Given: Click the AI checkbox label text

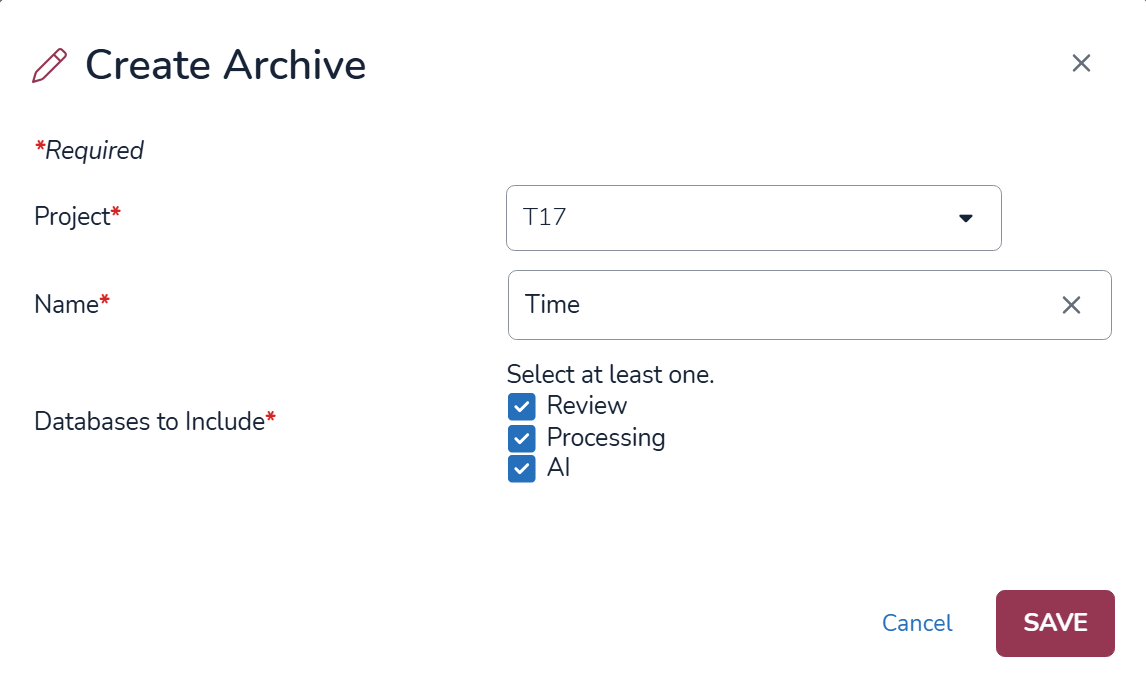Looking at the screenshot, I should click(558, 467).
